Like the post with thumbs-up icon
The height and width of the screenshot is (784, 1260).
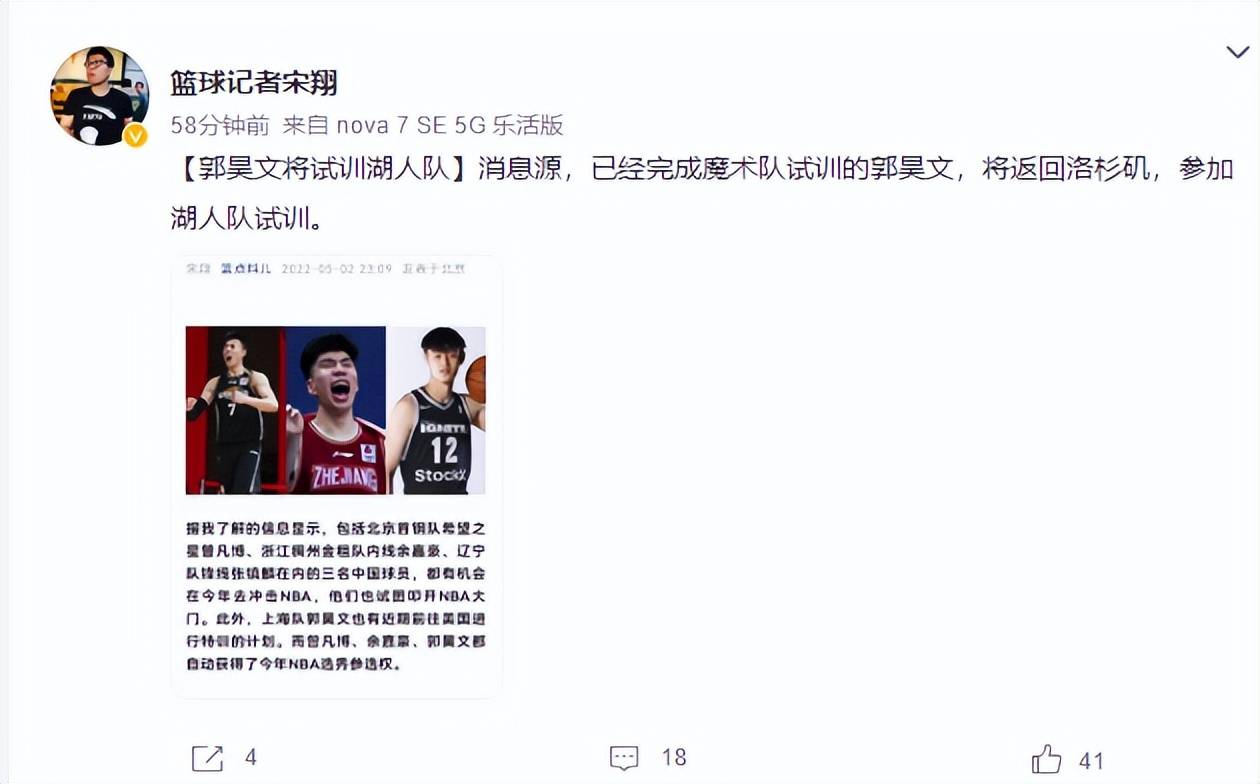[x=1046, y=759]
